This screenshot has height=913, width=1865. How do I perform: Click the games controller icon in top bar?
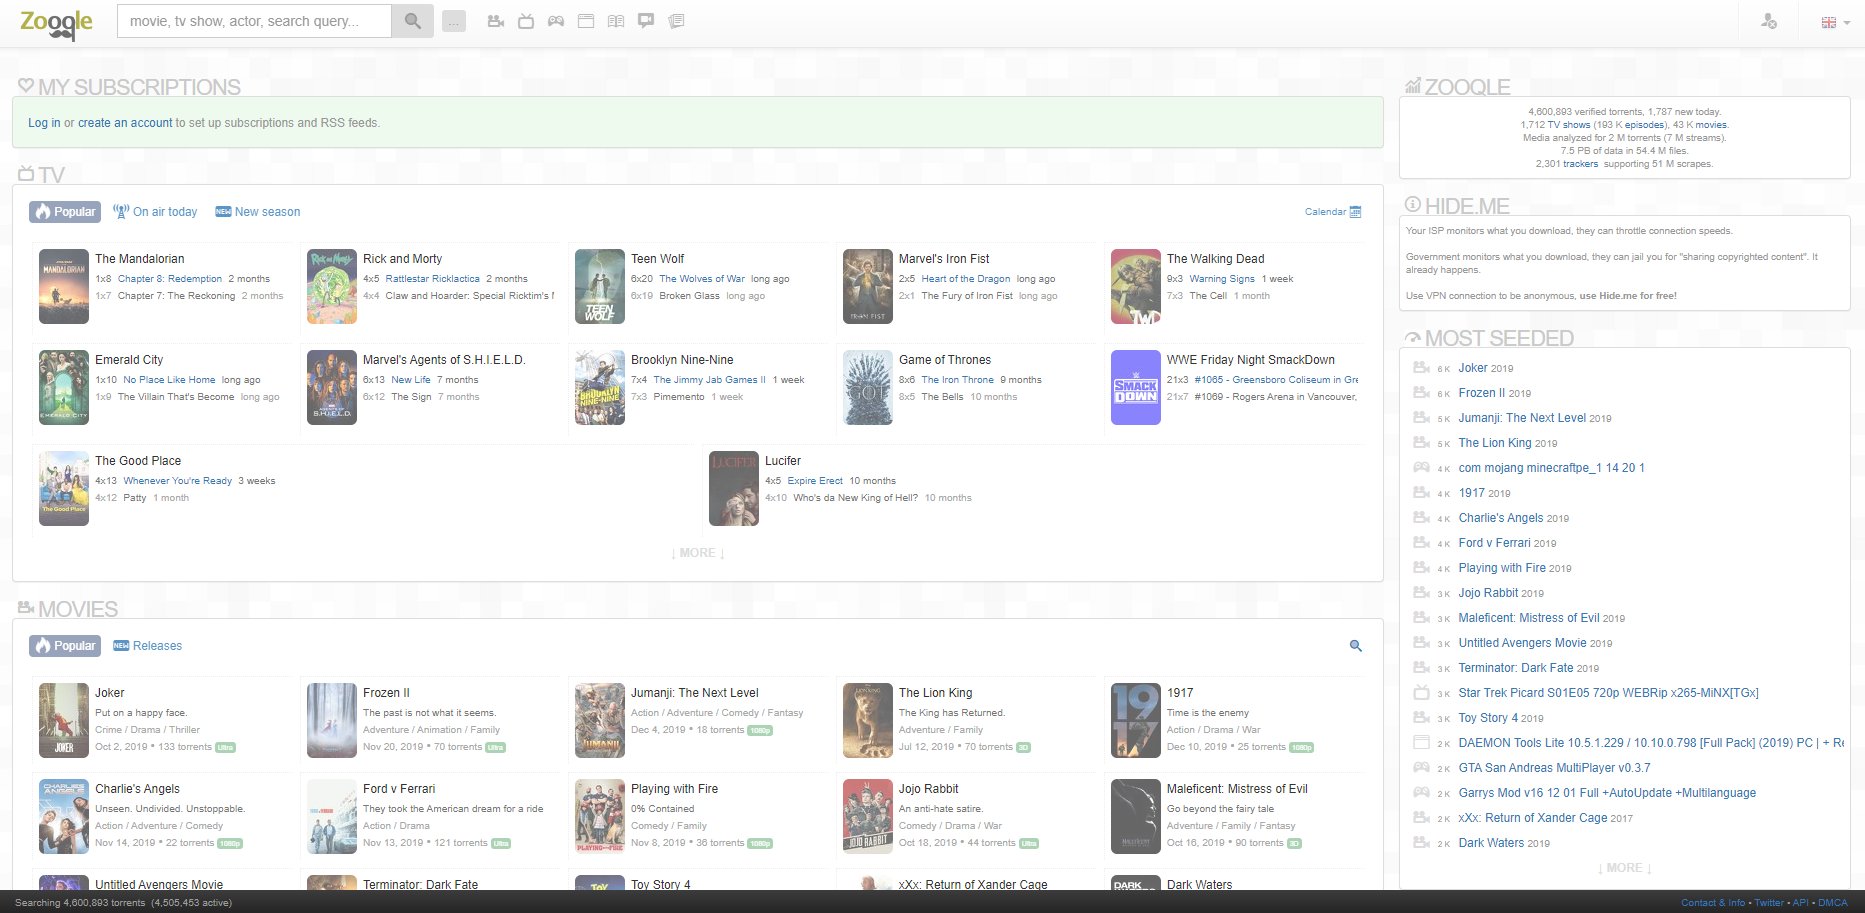555,21
